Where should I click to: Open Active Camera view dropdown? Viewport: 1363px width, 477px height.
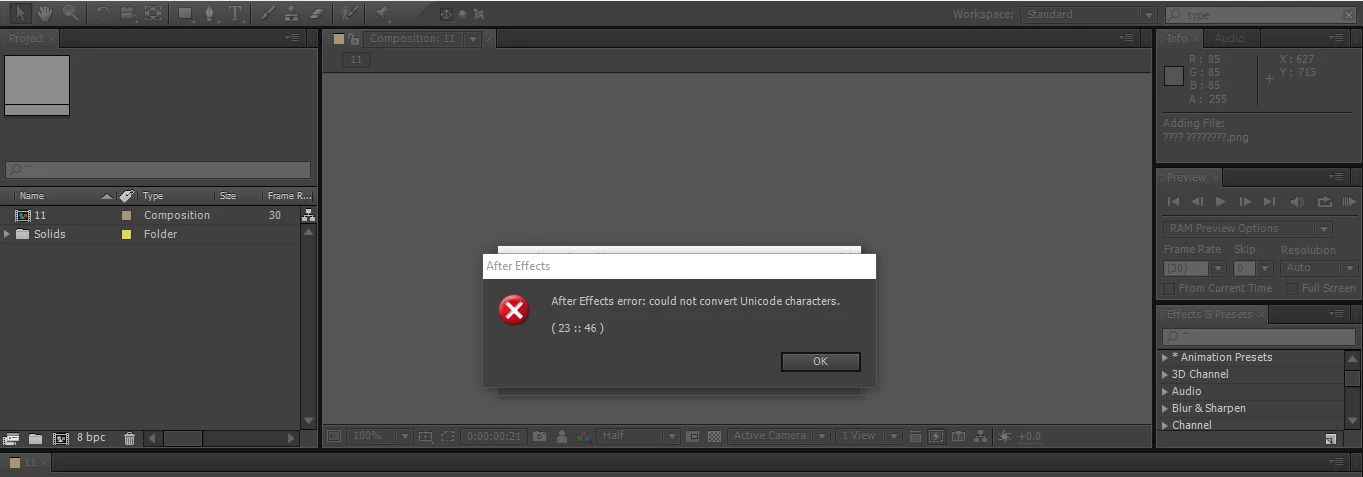[780, 436]
